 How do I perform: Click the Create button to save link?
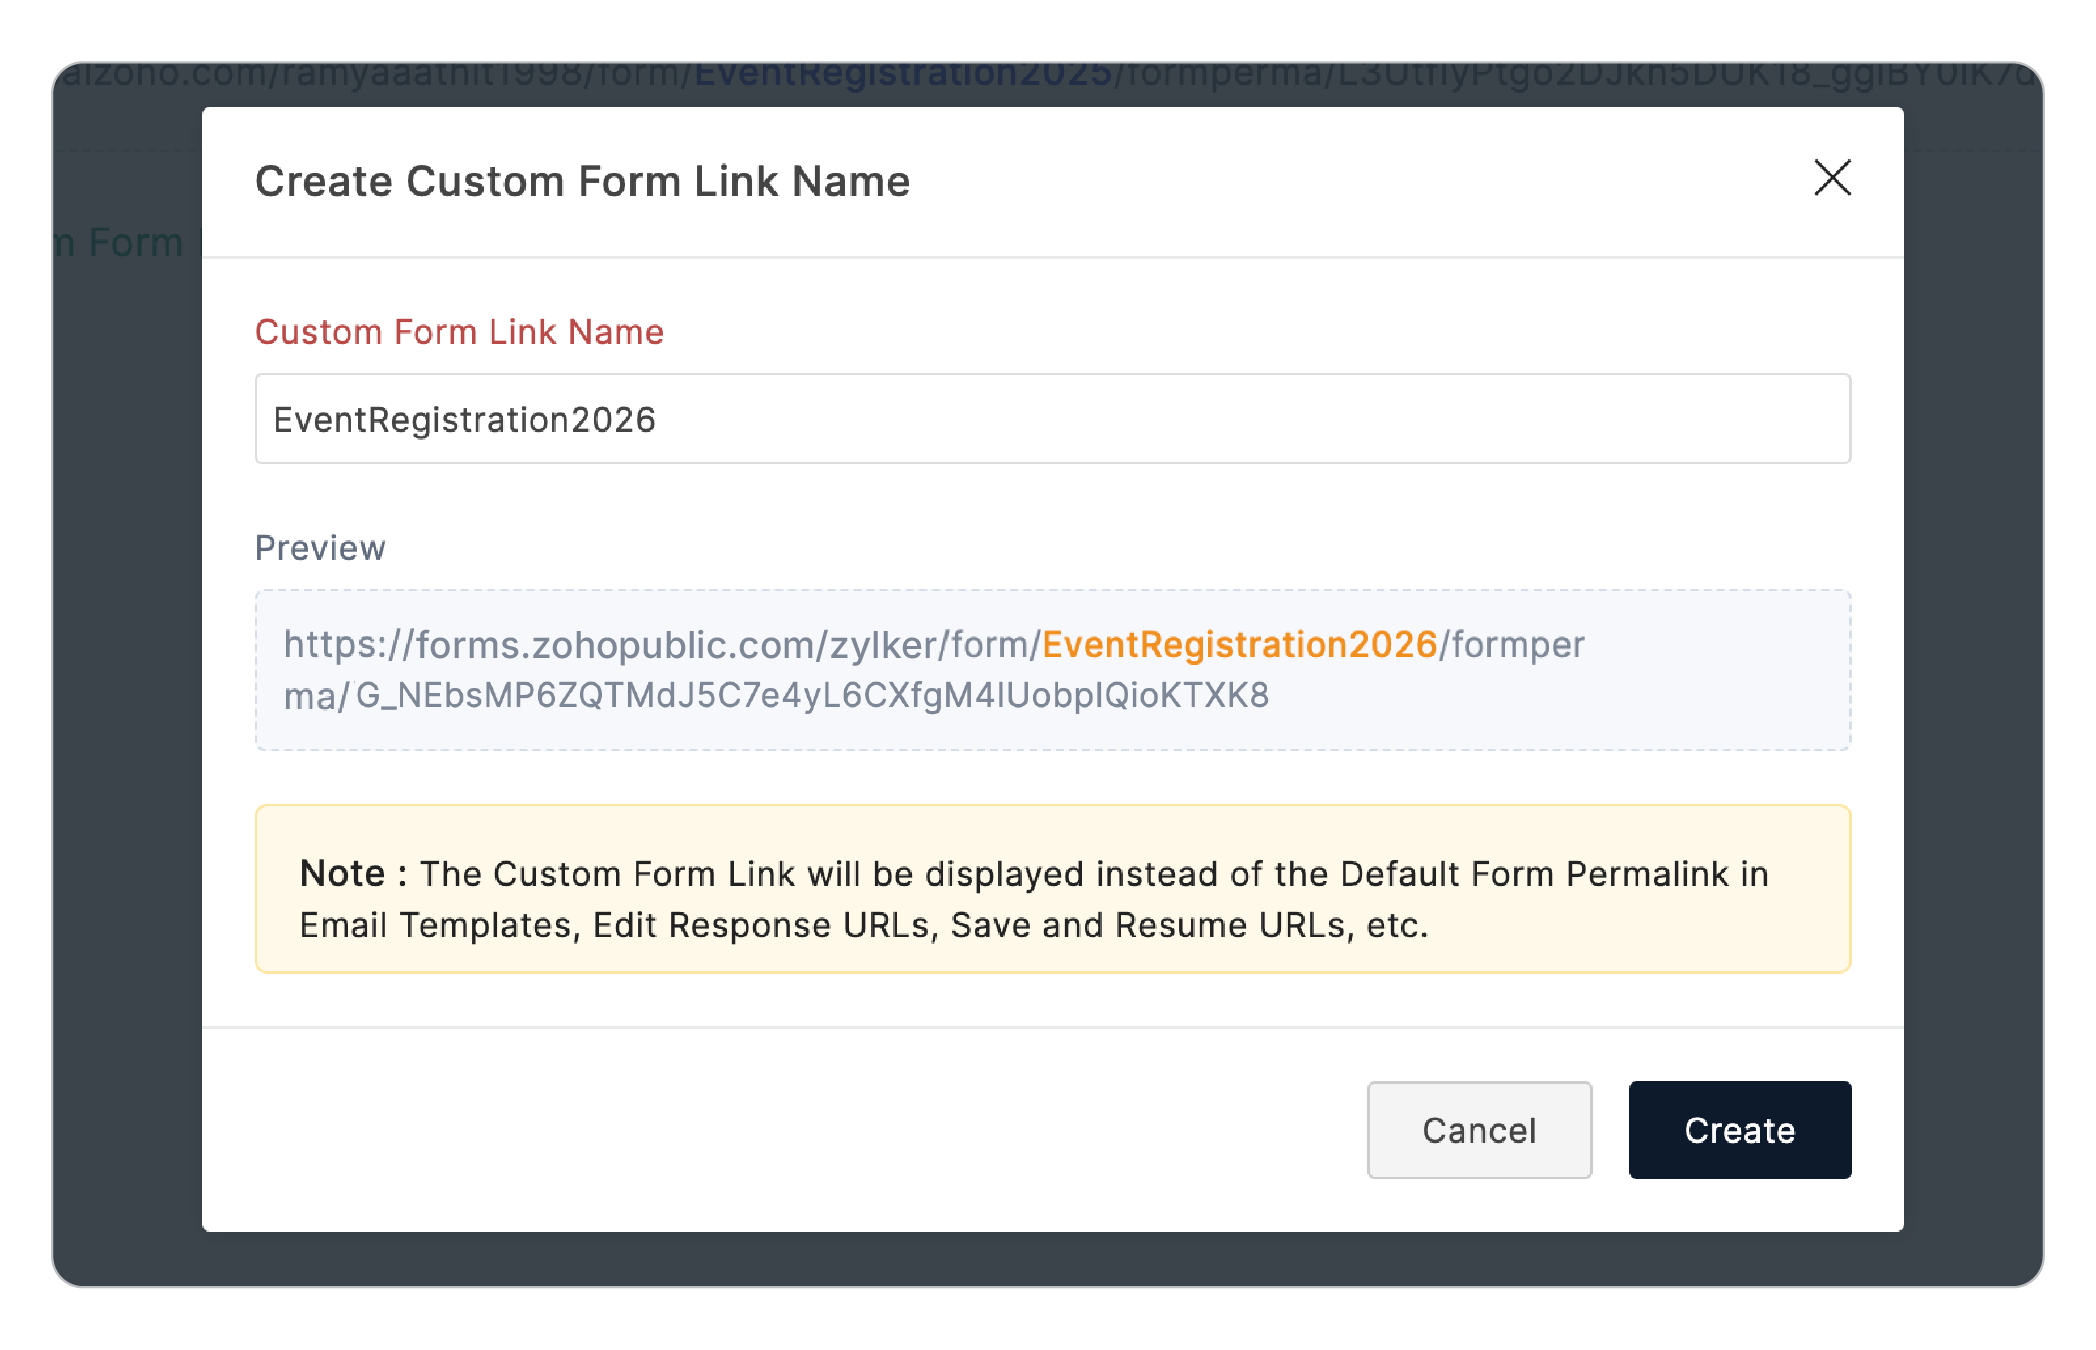click(x=1739, y=1129)
